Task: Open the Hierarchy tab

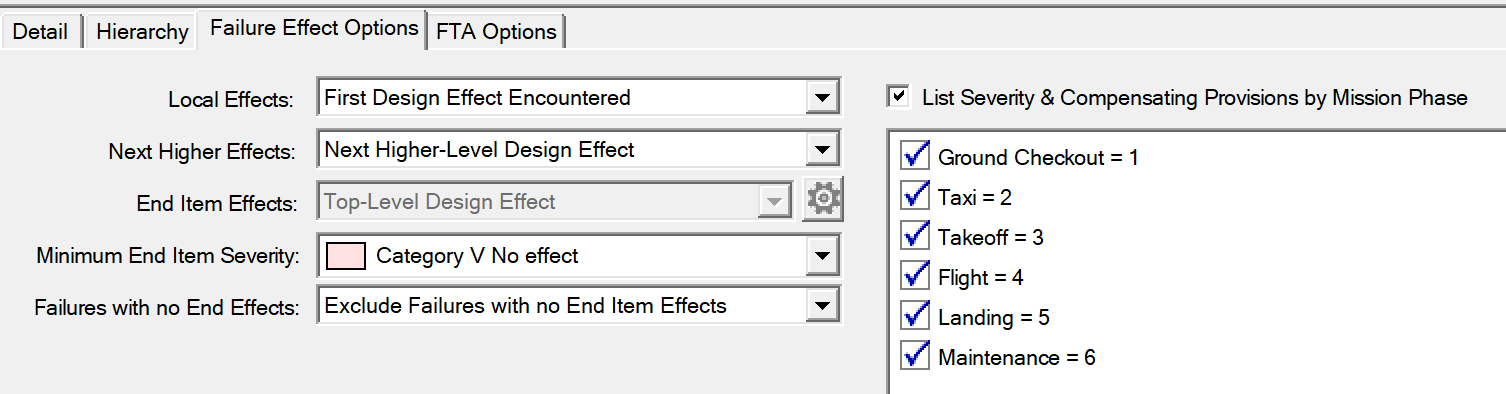Action: (142, 31)
